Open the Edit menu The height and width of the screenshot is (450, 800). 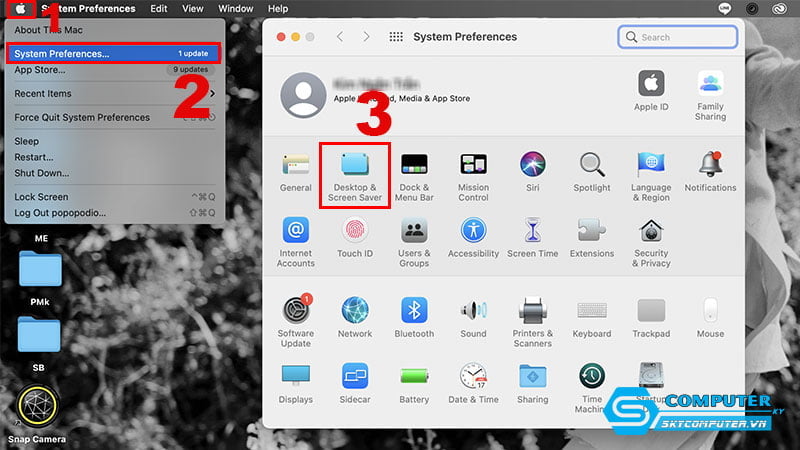tap(159, 9)
